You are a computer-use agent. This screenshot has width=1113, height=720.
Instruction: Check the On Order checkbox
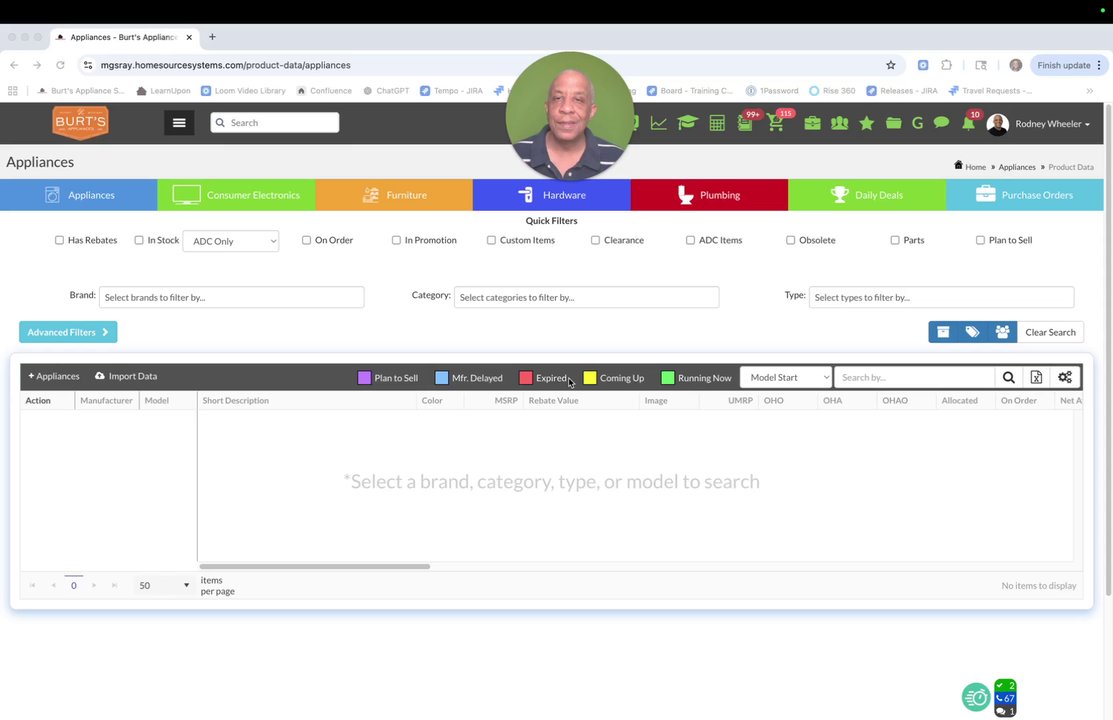[x=307, y=240]
